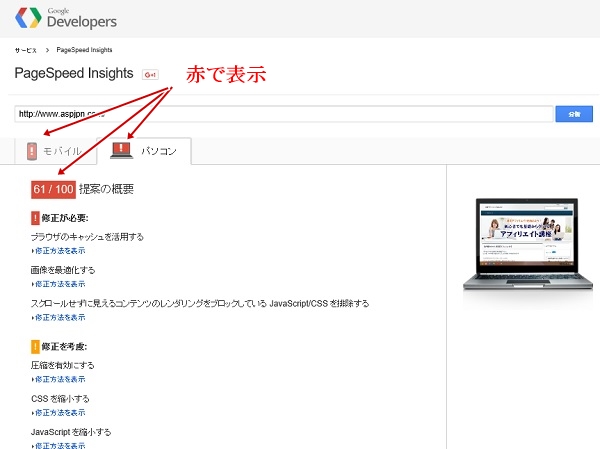Click the laptop screenshot preview thumbnail
Viewport: 600px width, 449px height.
[x=528, y=244]
